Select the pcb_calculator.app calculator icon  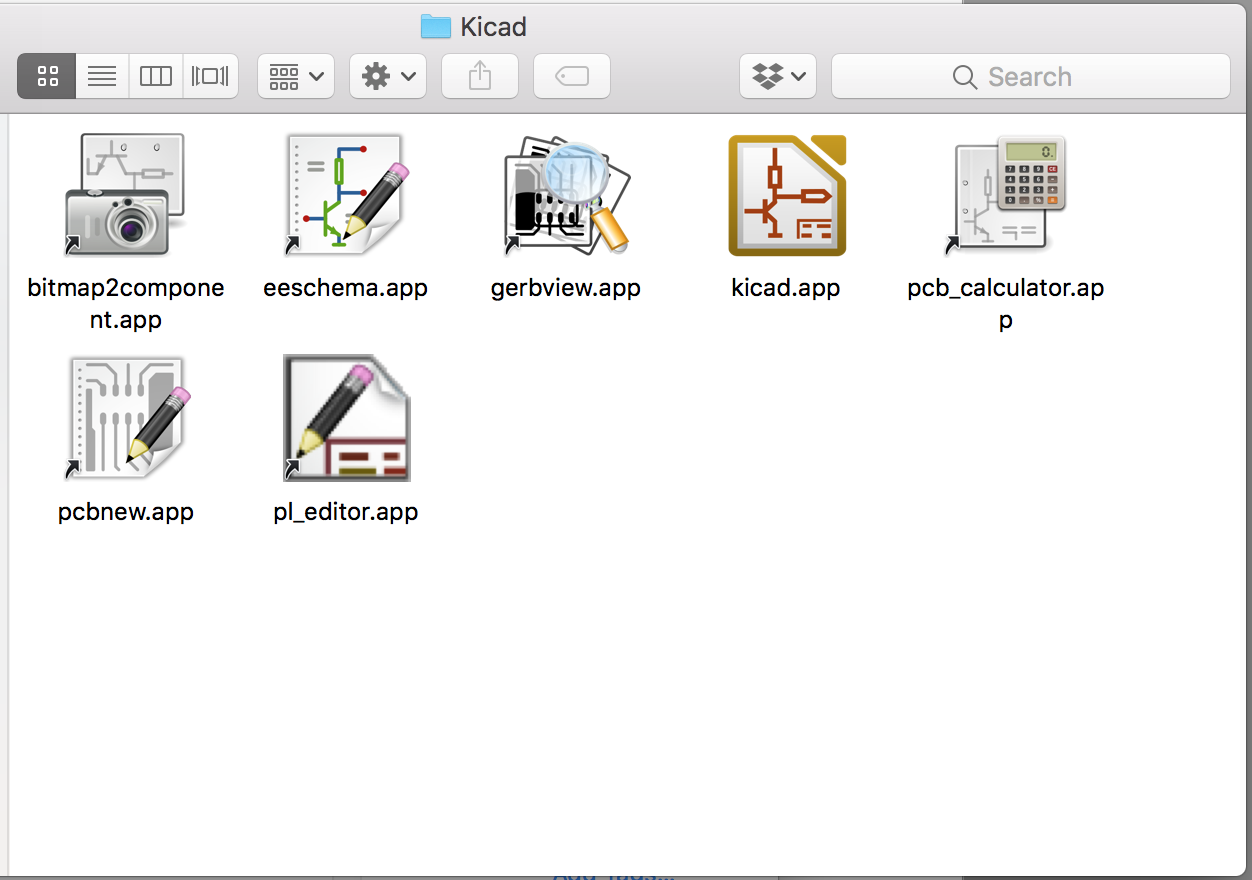click(1006, 195)
